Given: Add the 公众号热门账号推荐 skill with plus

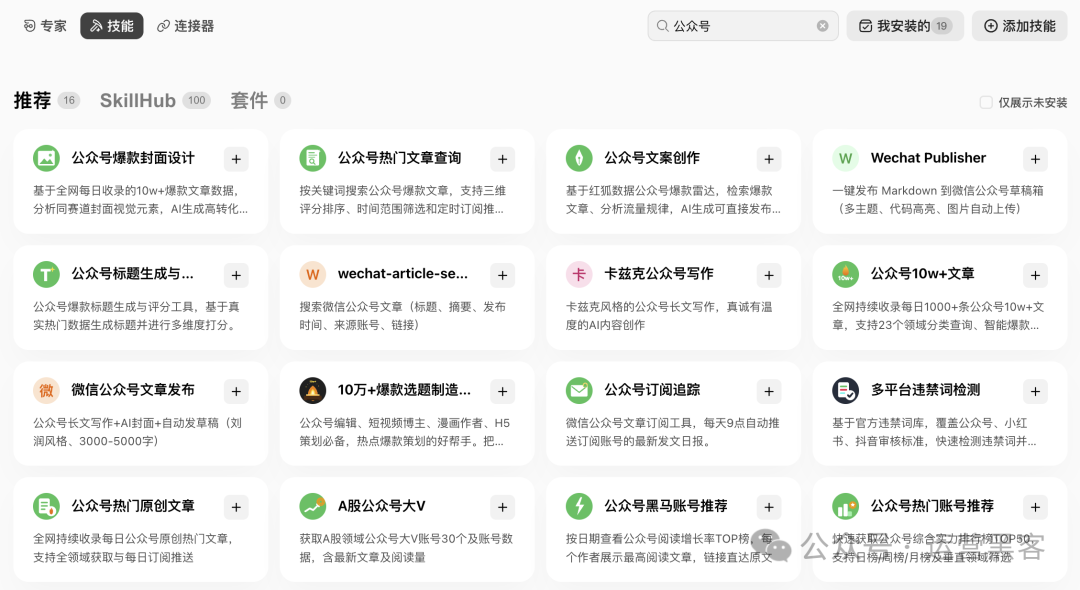Looking at the screenshot, I should pos(1035,507).
